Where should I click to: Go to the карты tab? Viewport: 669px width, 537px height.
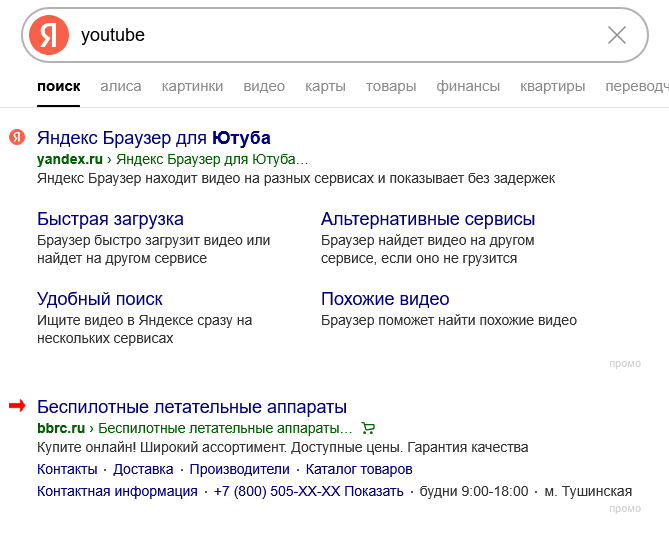click(325, 86)
